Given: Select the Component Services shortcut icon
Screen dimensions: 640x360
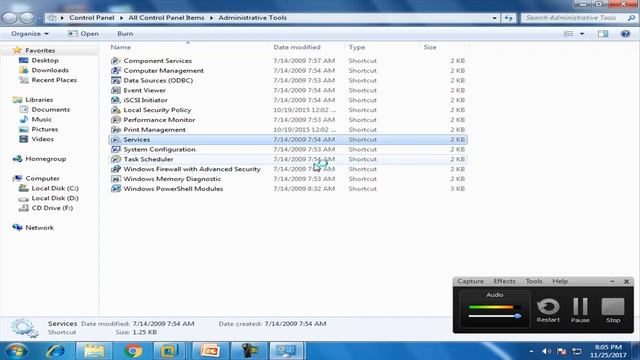Looking at the screenshot, I should pos(116,61).
